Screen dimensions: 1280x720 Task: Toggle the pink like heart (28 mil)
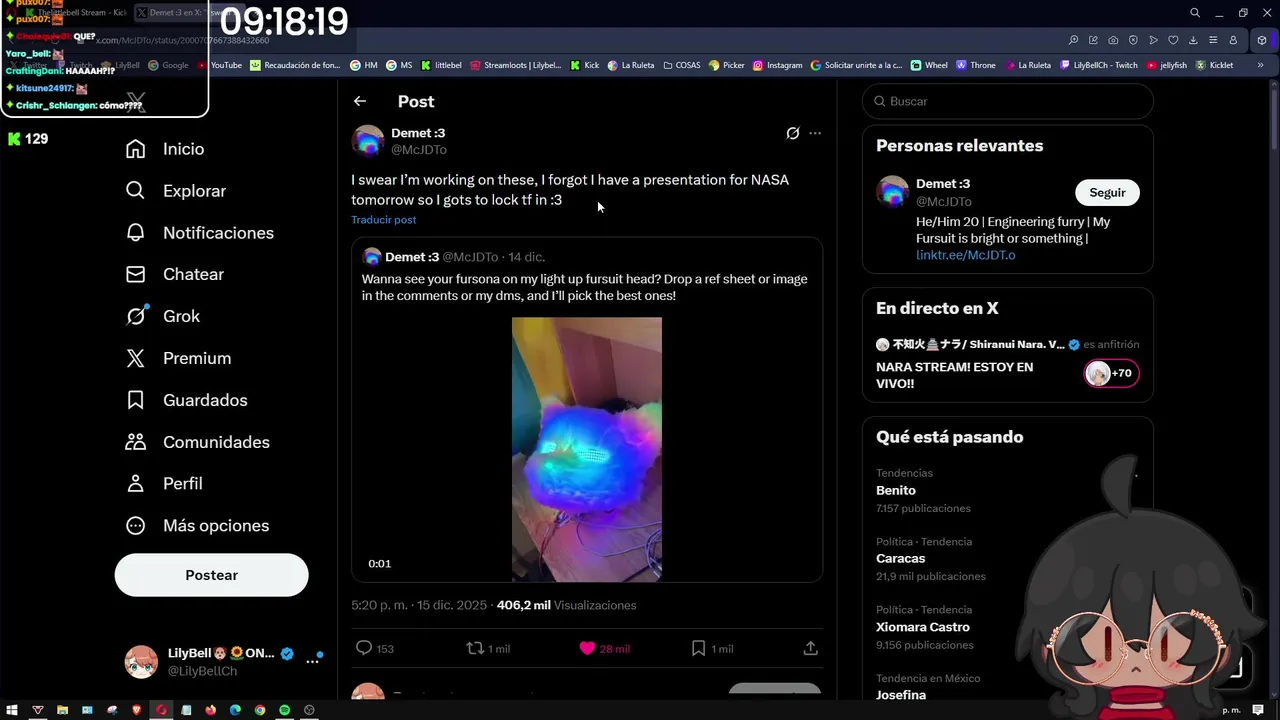[587, 648]
